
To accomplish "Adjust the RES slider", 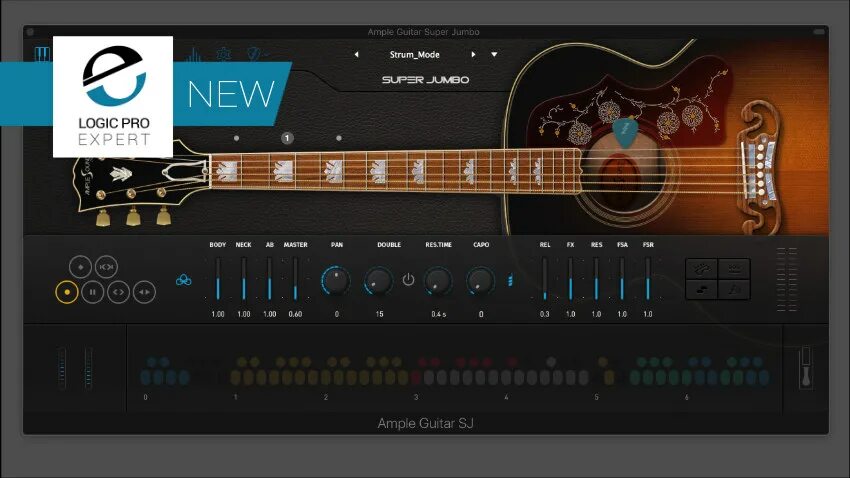I will [596, 279].
